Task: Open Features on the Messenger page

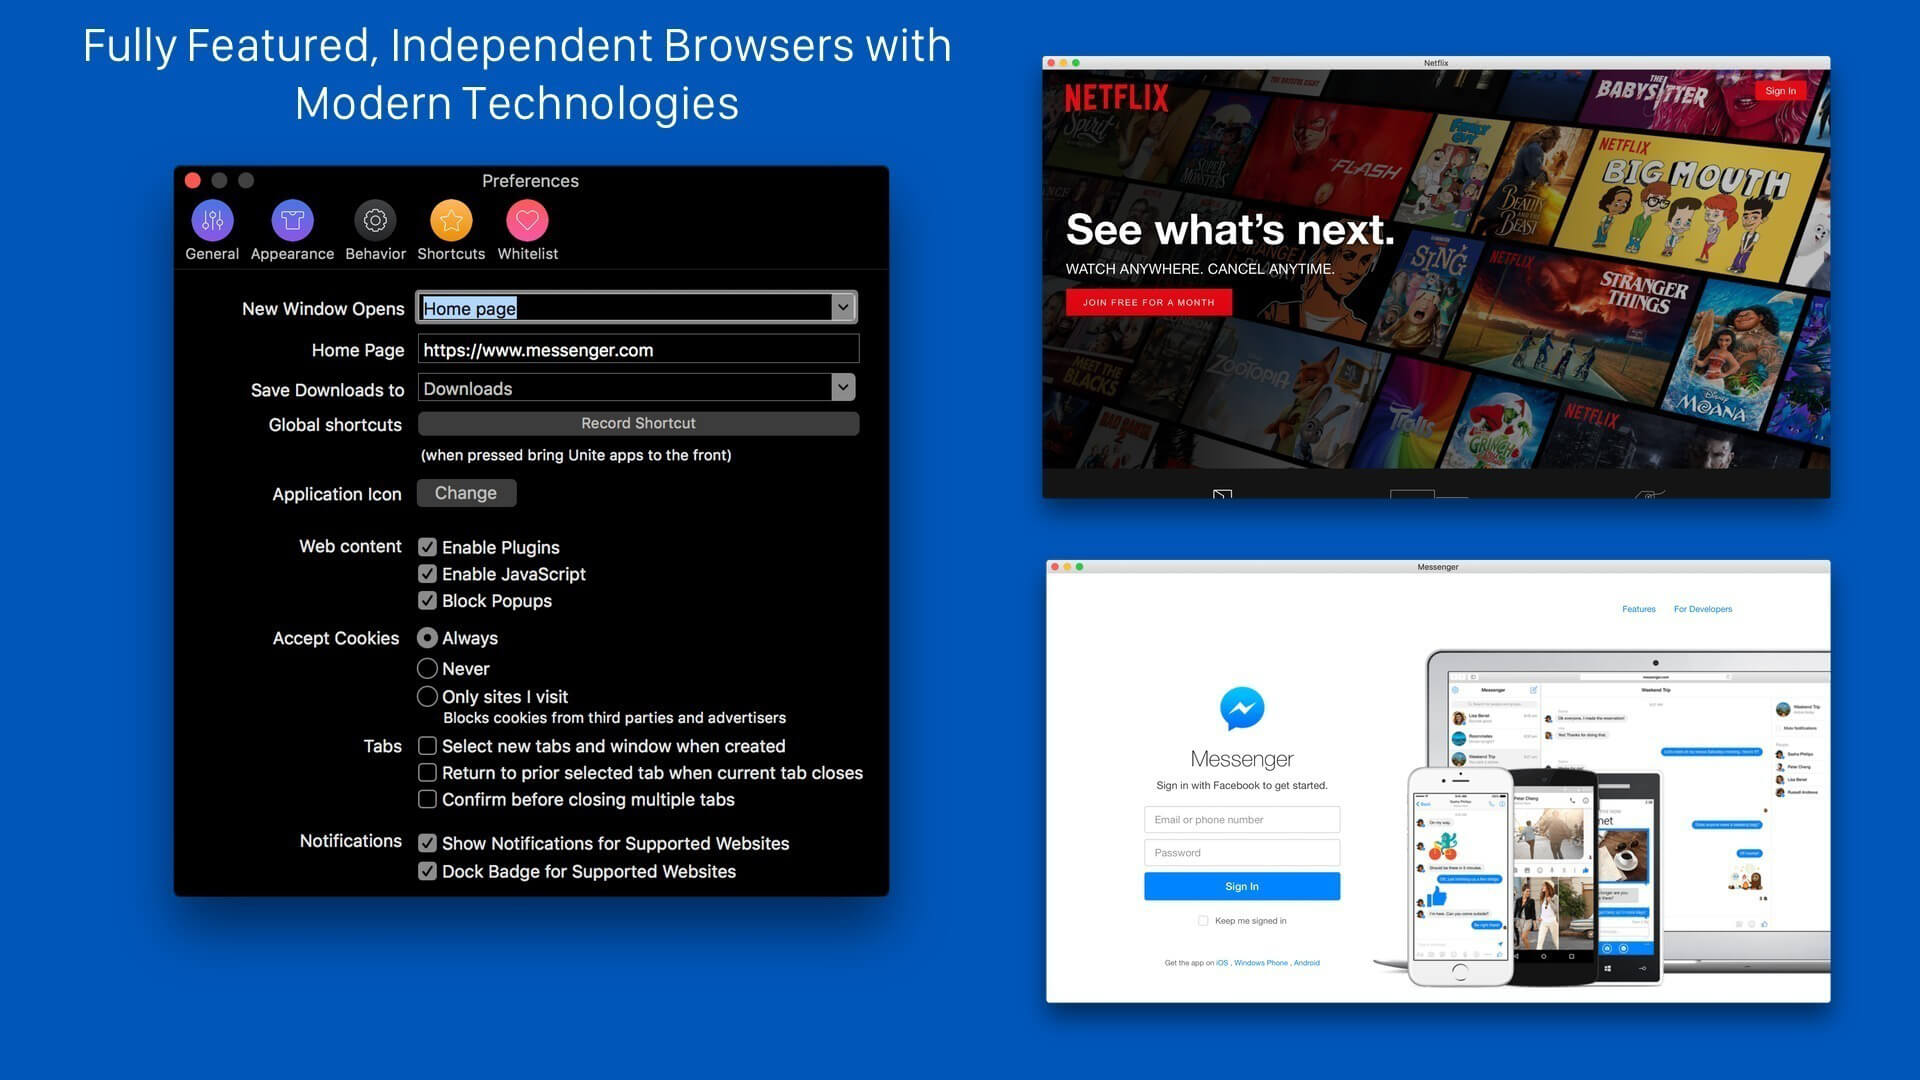Action: pyautogui.click(x=1639, y=608)
